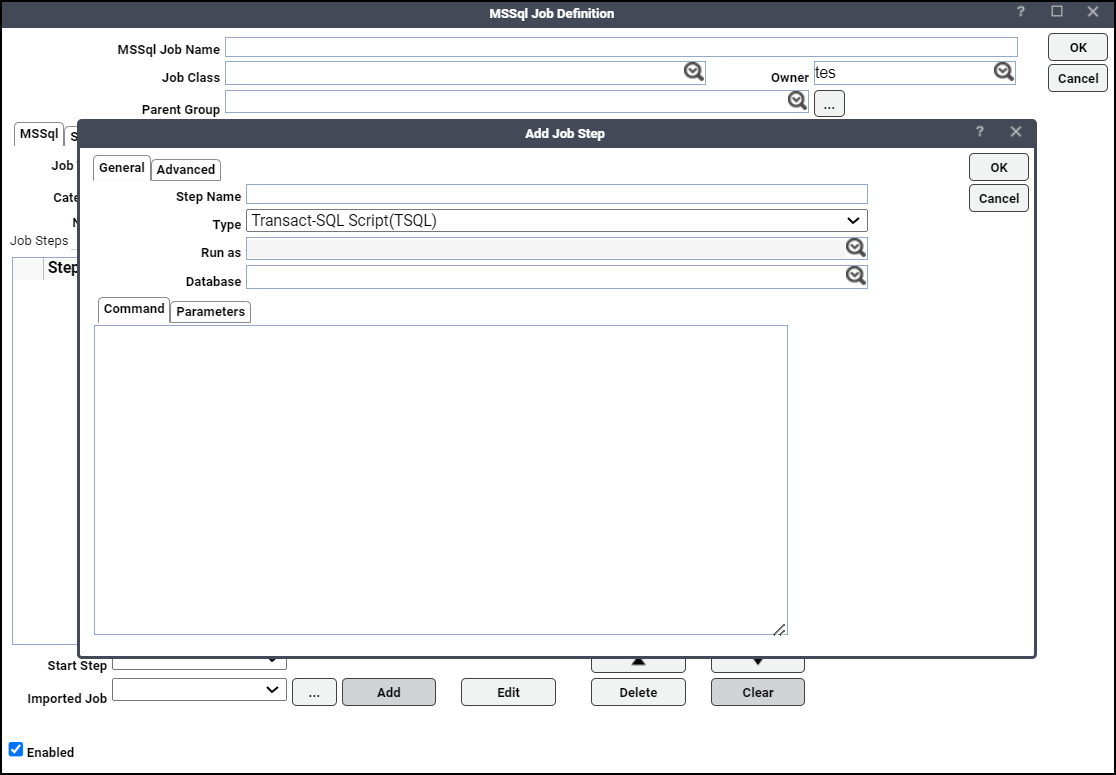Select the Command tab

pos(134,310)
